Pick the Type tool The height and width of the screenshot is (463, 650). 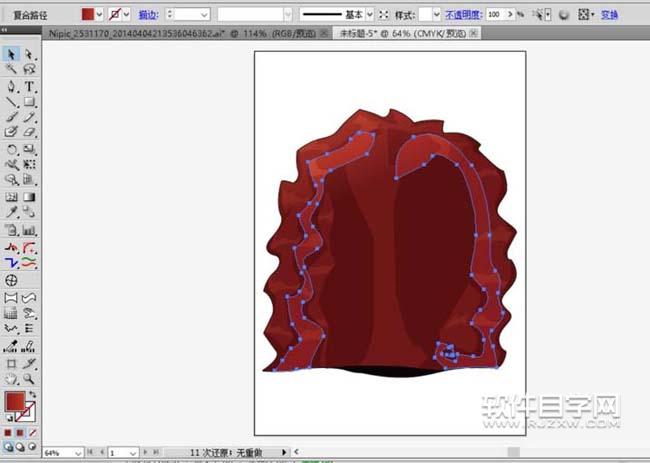(x=29, y=86)
